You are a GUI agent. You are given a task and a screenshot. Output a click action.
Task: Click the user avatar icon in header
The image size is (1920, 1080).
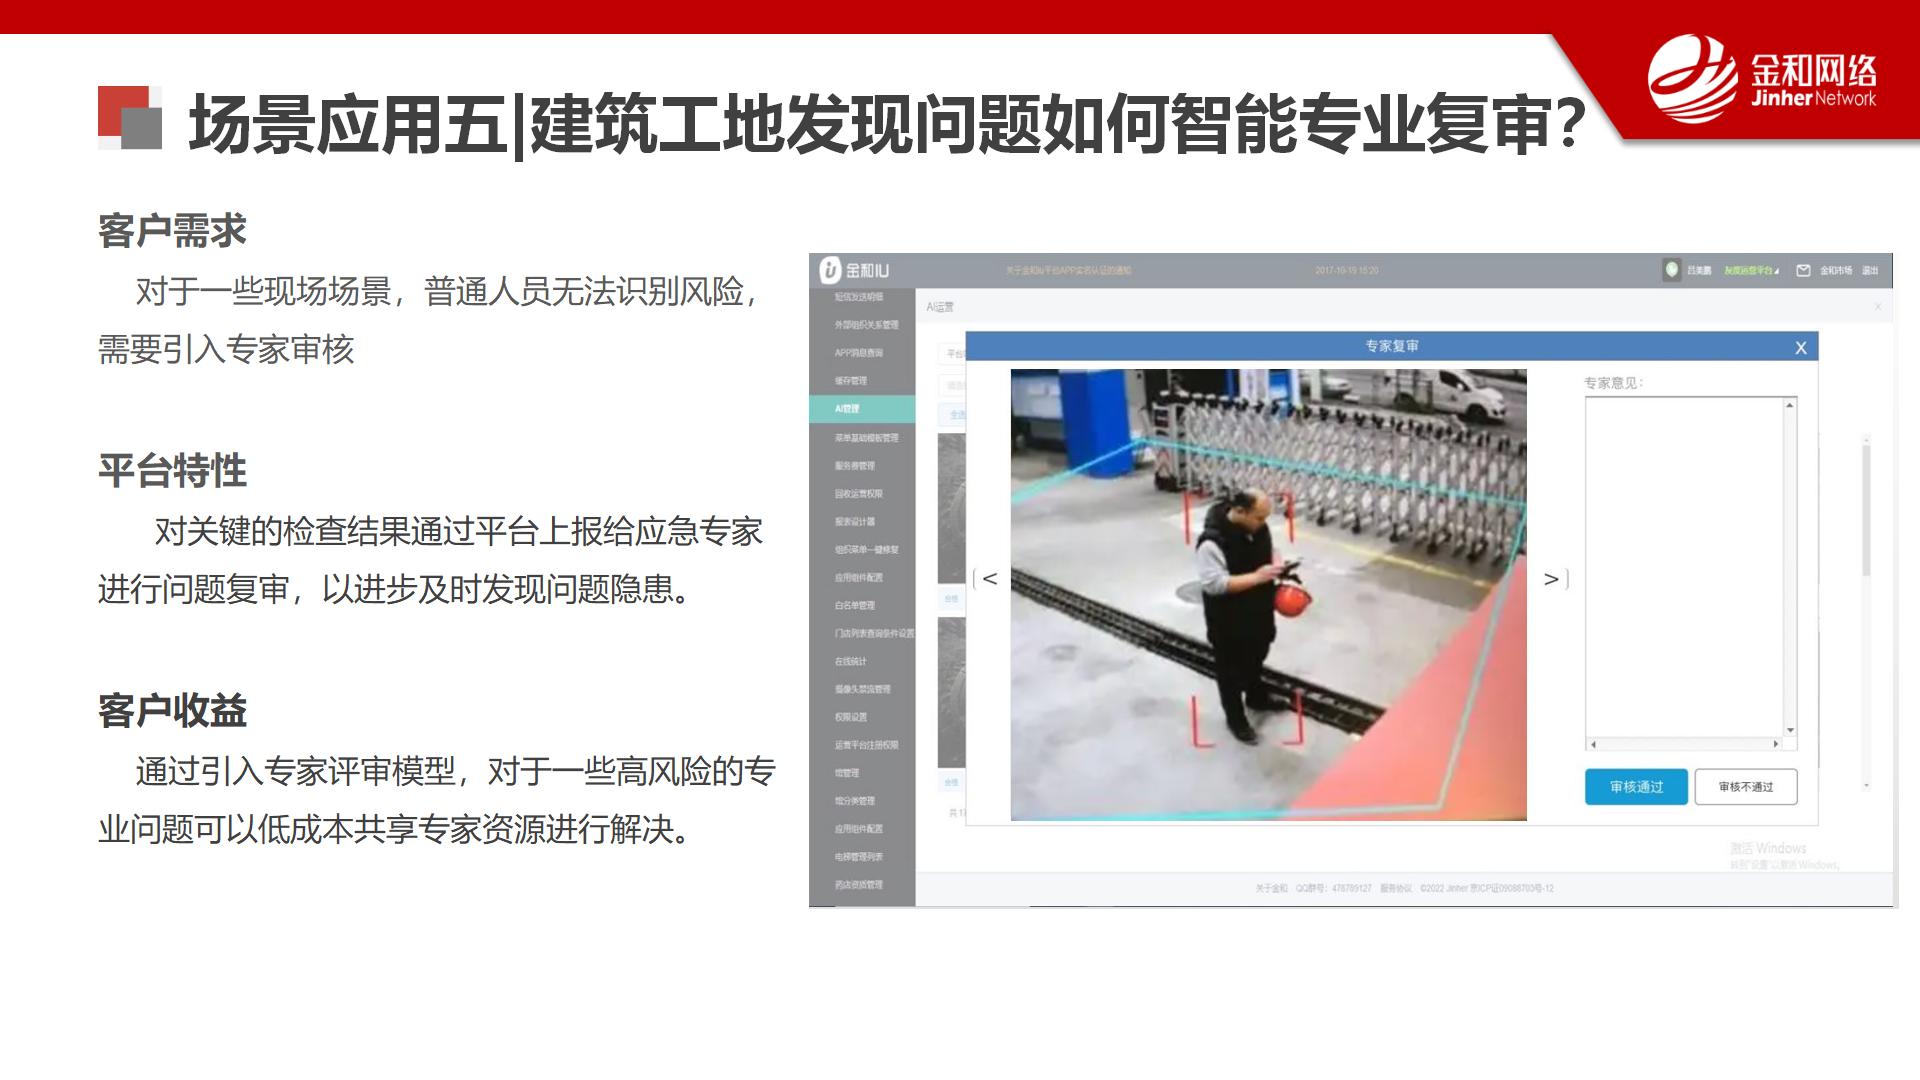pyautogui.click(x=1671, y=270)
